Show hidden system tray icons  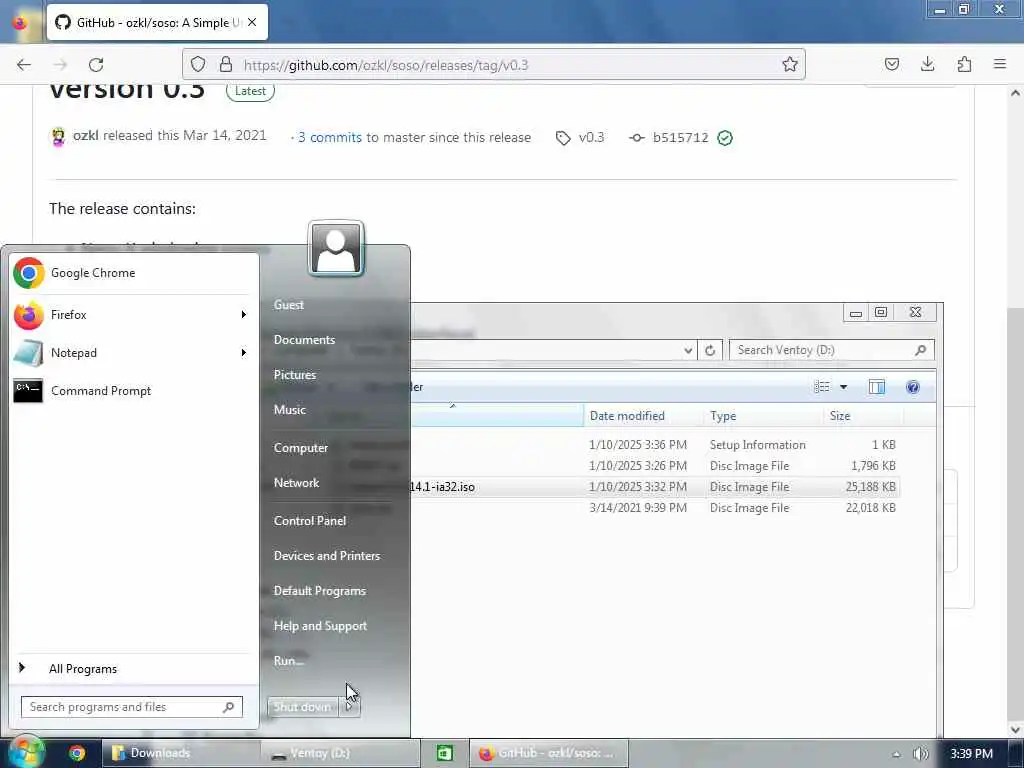click(896, 754)
